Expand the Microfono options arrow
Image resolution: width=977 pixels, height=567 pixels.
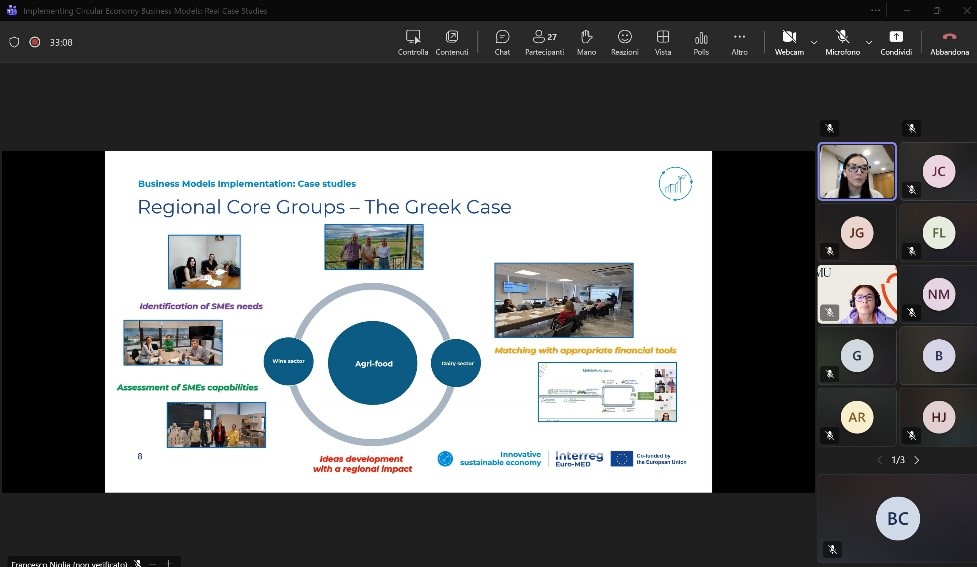click(x=868, y=42)
